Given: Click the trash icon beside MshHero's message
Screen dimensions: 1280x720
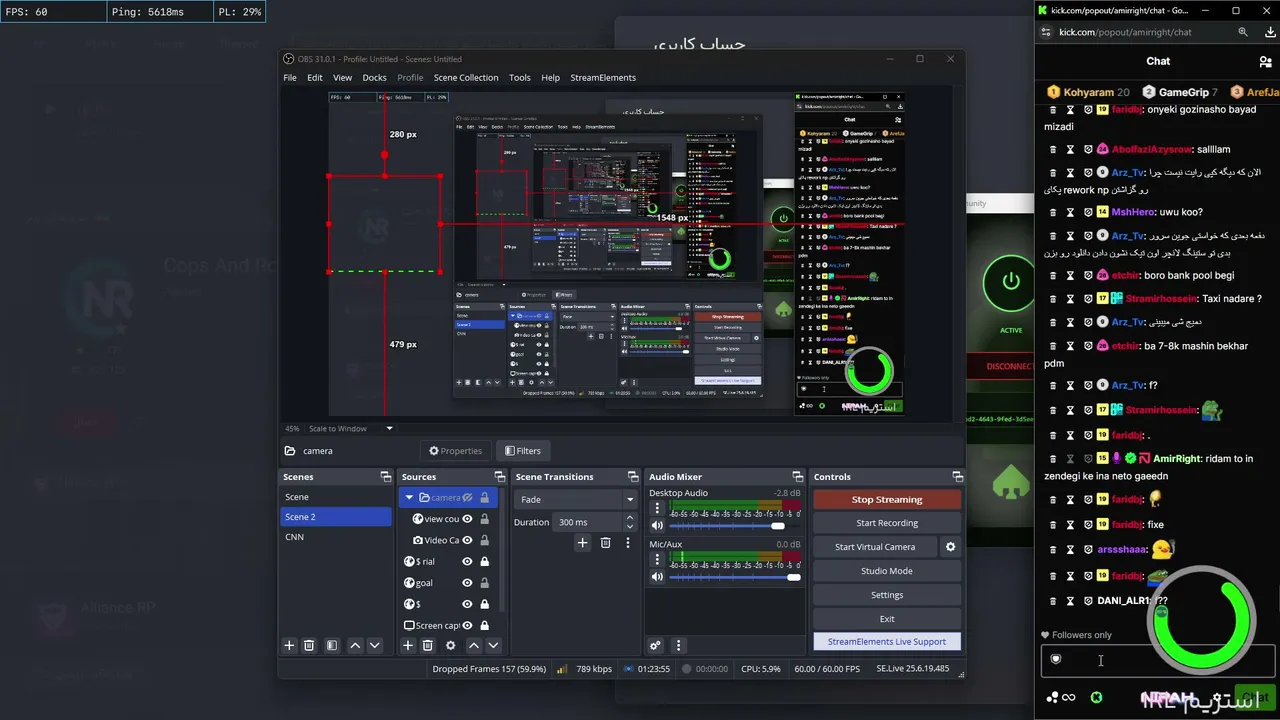Looking at the screenshot, I should [x=1053, y=212].
